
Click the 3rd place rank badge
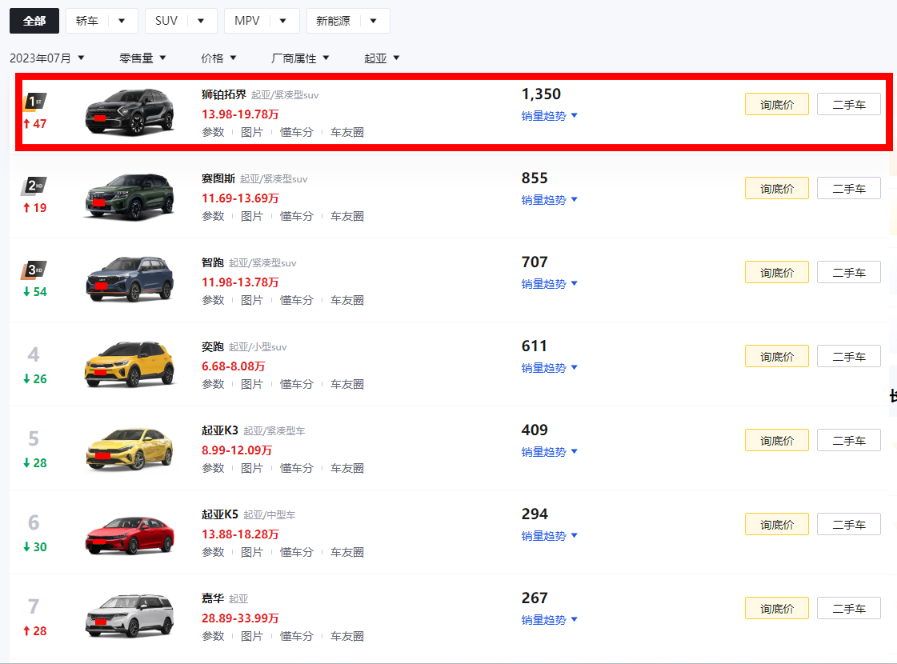(34, 269)
